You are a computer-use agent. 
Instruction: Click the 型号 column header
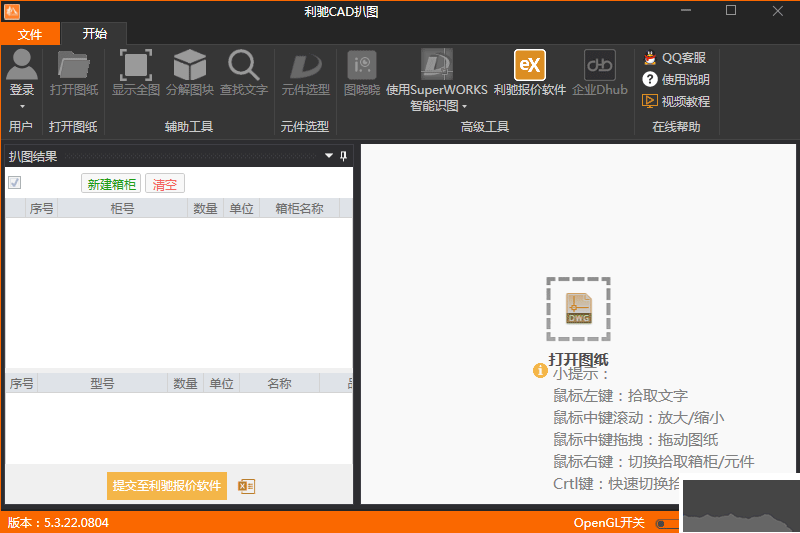tap(103, 383)
